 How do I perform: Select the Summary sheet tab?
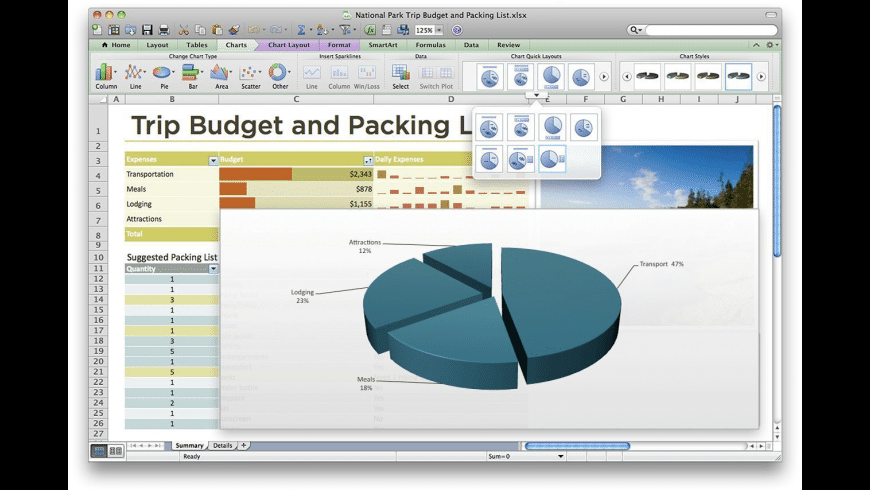(x=189, y=446)
